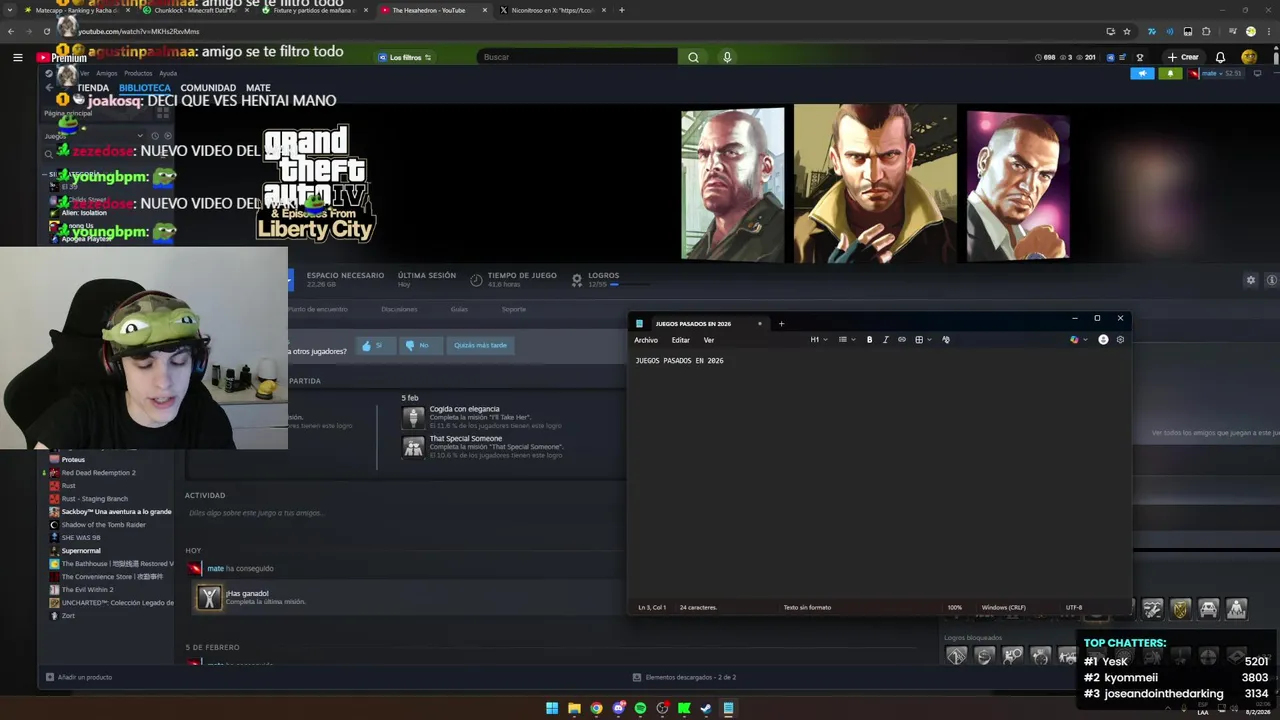Open the Soporte link on game page
Image resolution: width=1280 pixels, height=720 pixels.
tap(514, 309)
